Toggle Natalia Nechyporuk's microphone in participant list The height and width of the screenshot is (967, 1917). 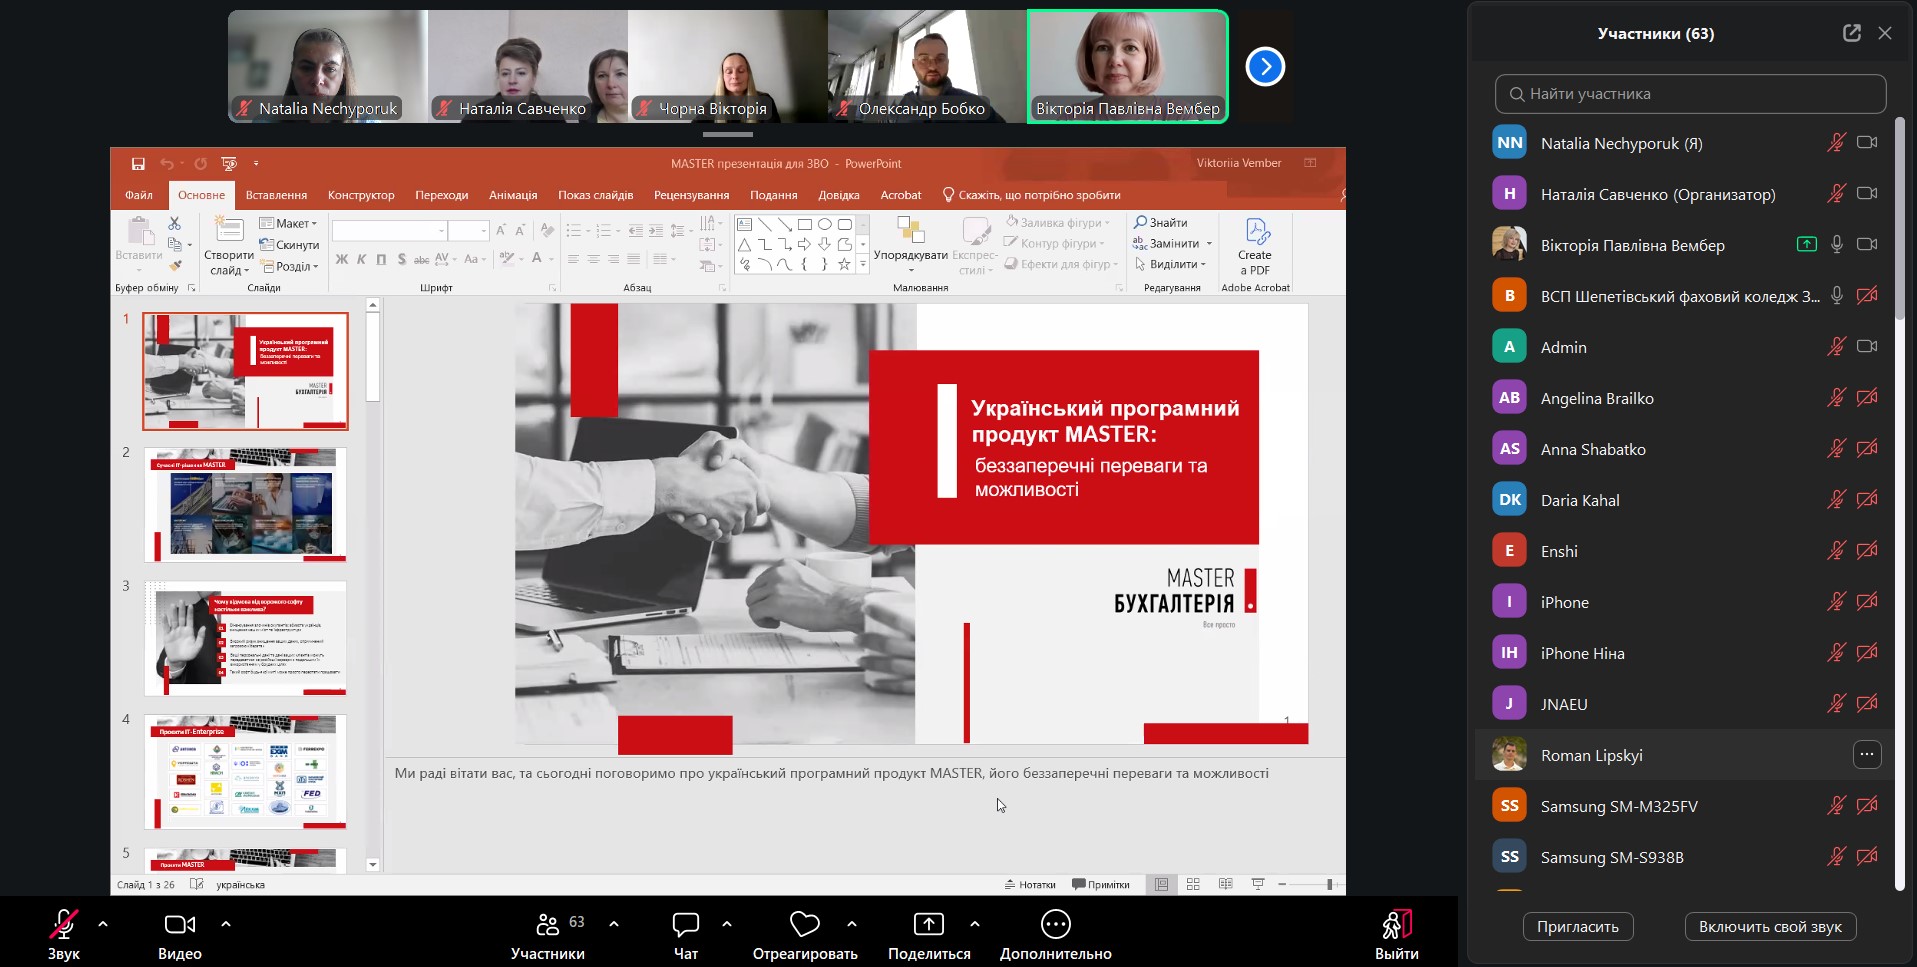coord(1836,143)
